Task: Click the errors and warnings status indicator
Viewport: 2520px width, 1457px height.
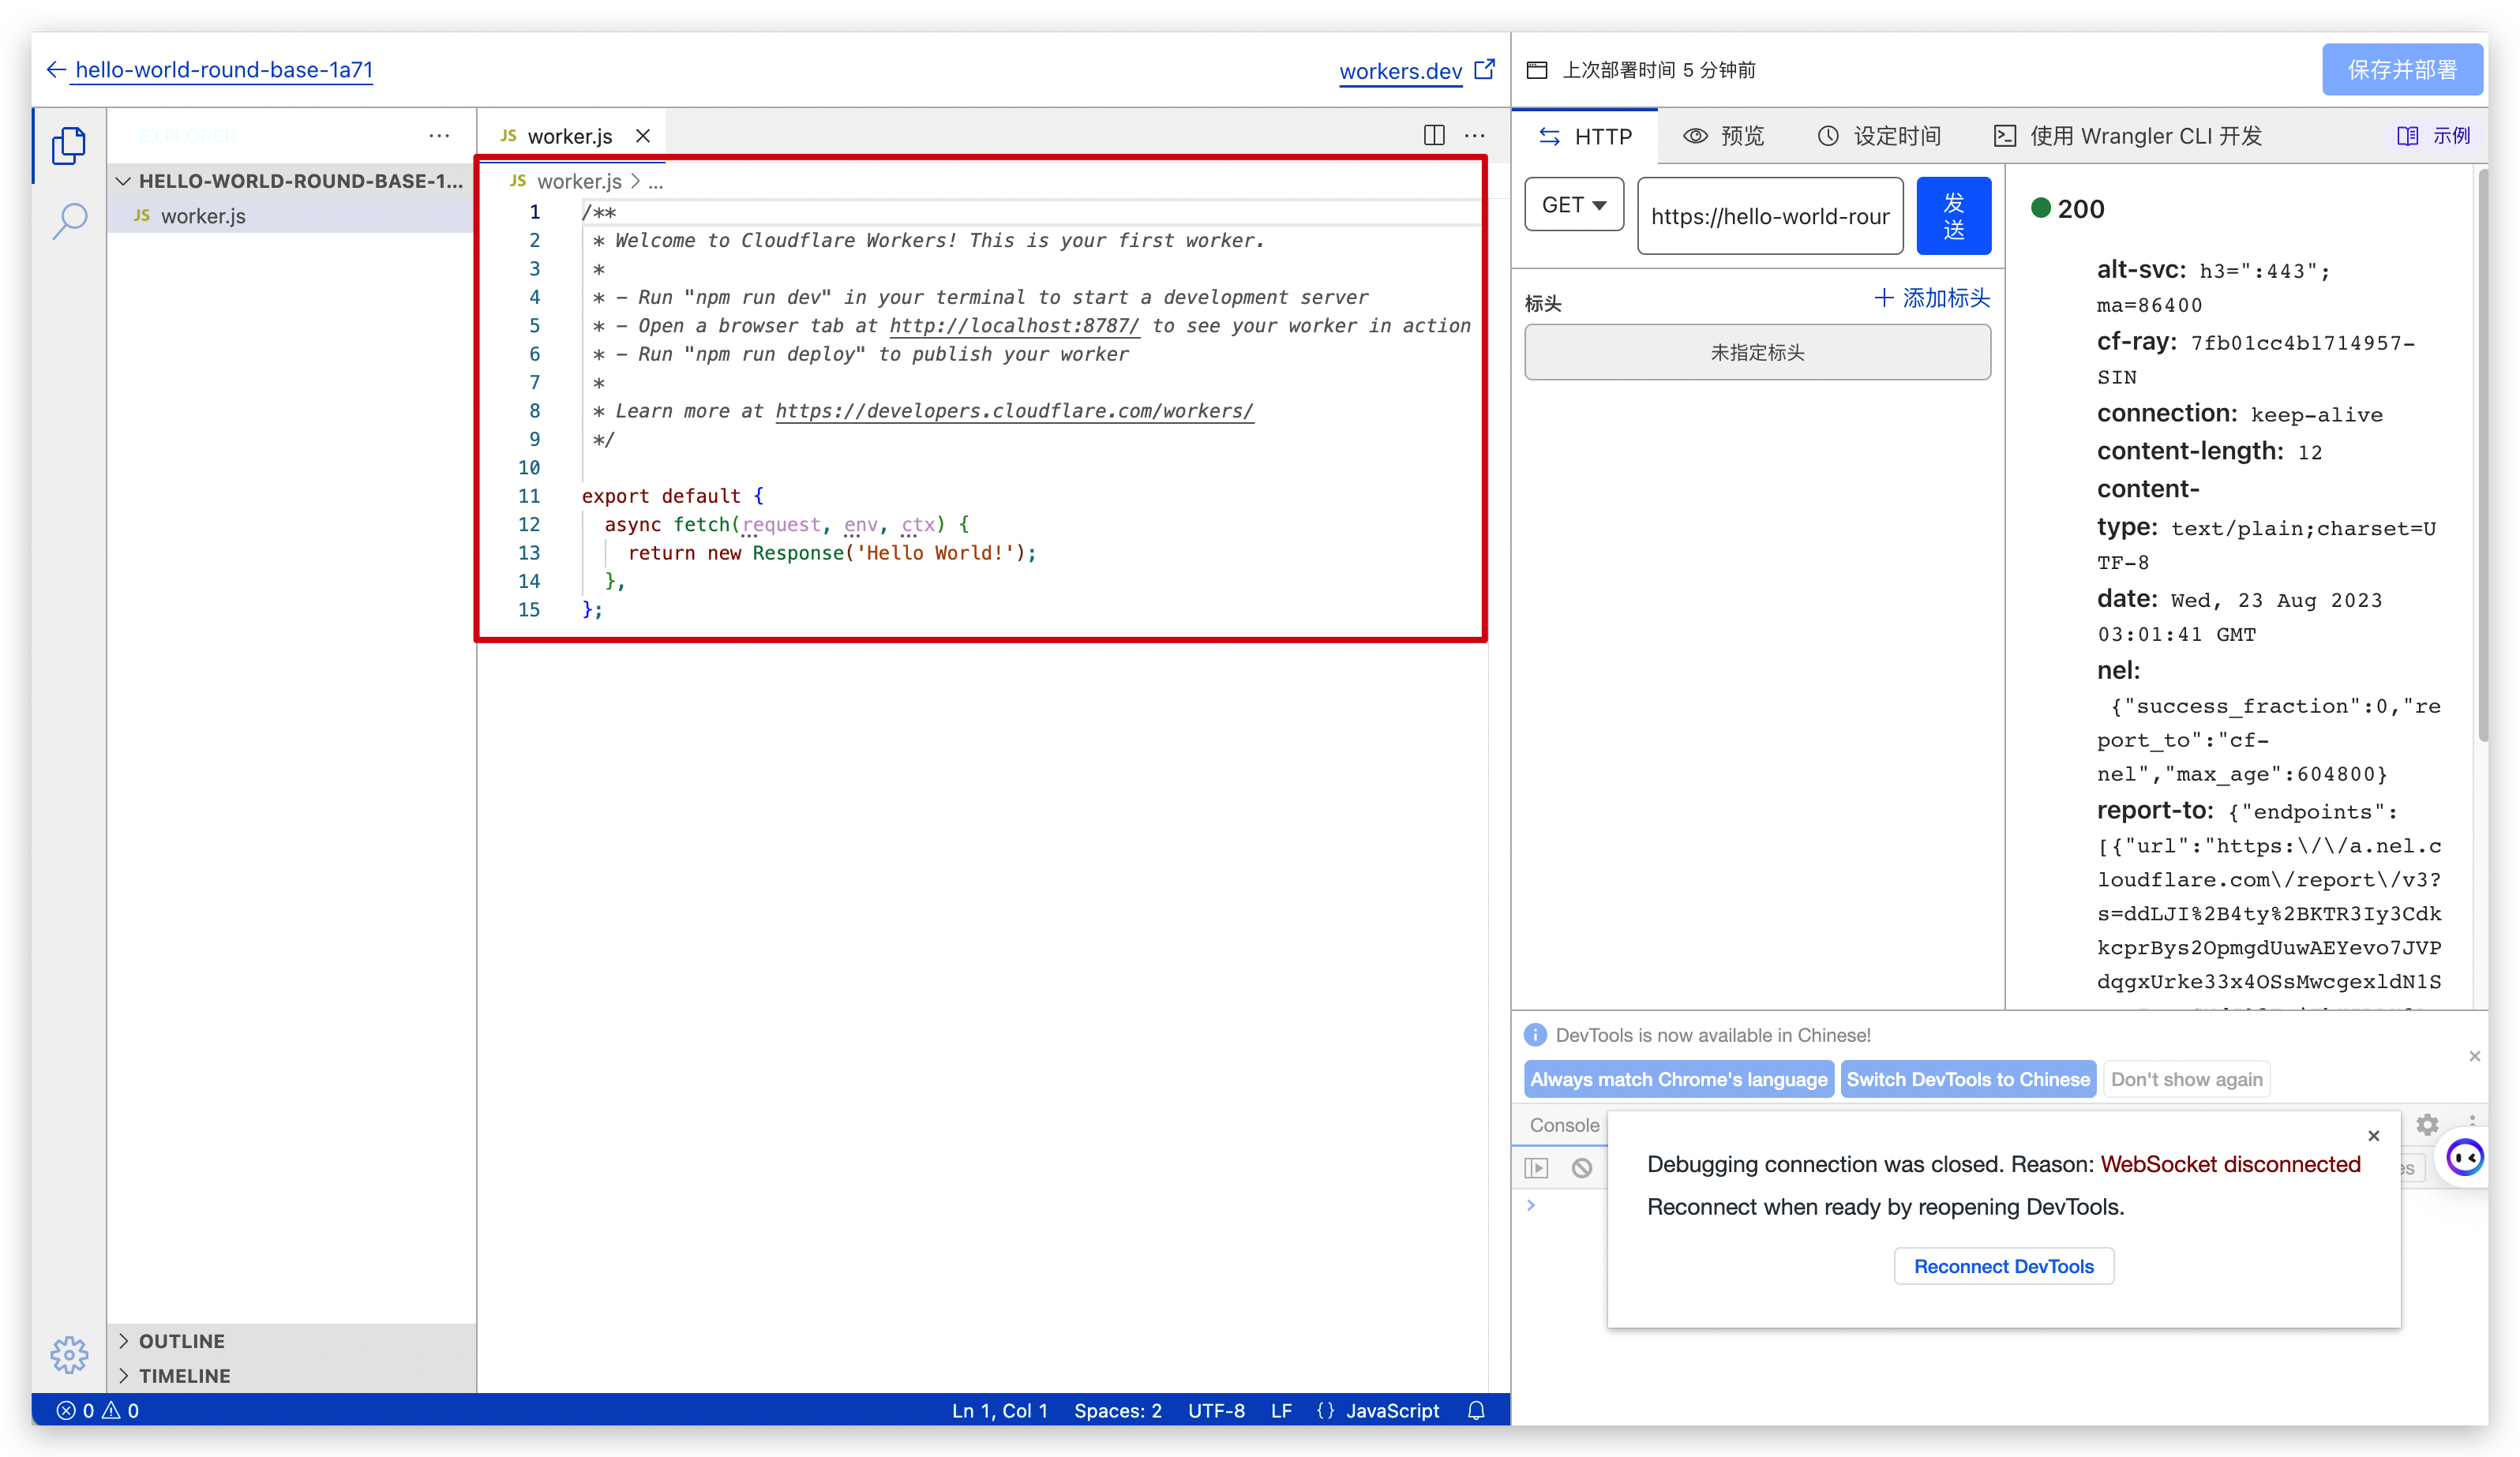Action: (98, 1410)
